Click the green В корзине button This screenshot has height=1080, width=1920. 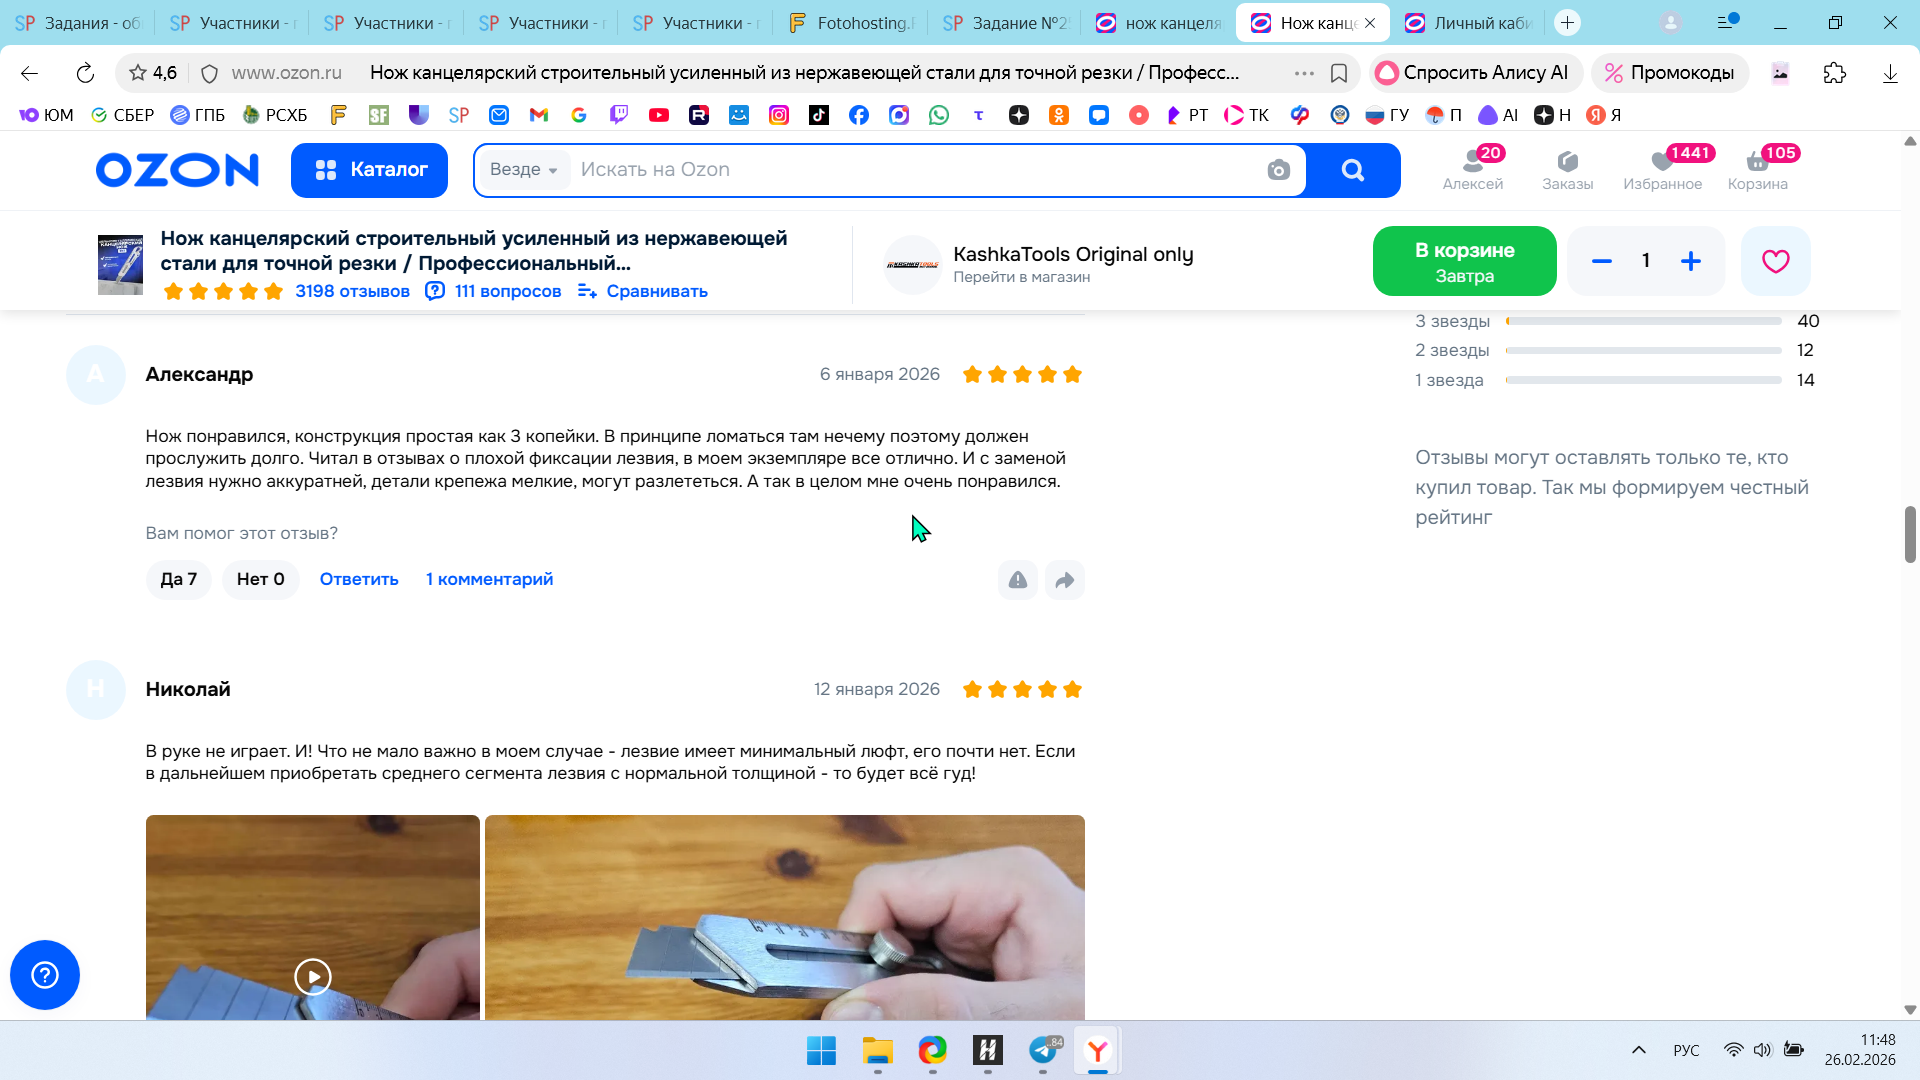1464,261
